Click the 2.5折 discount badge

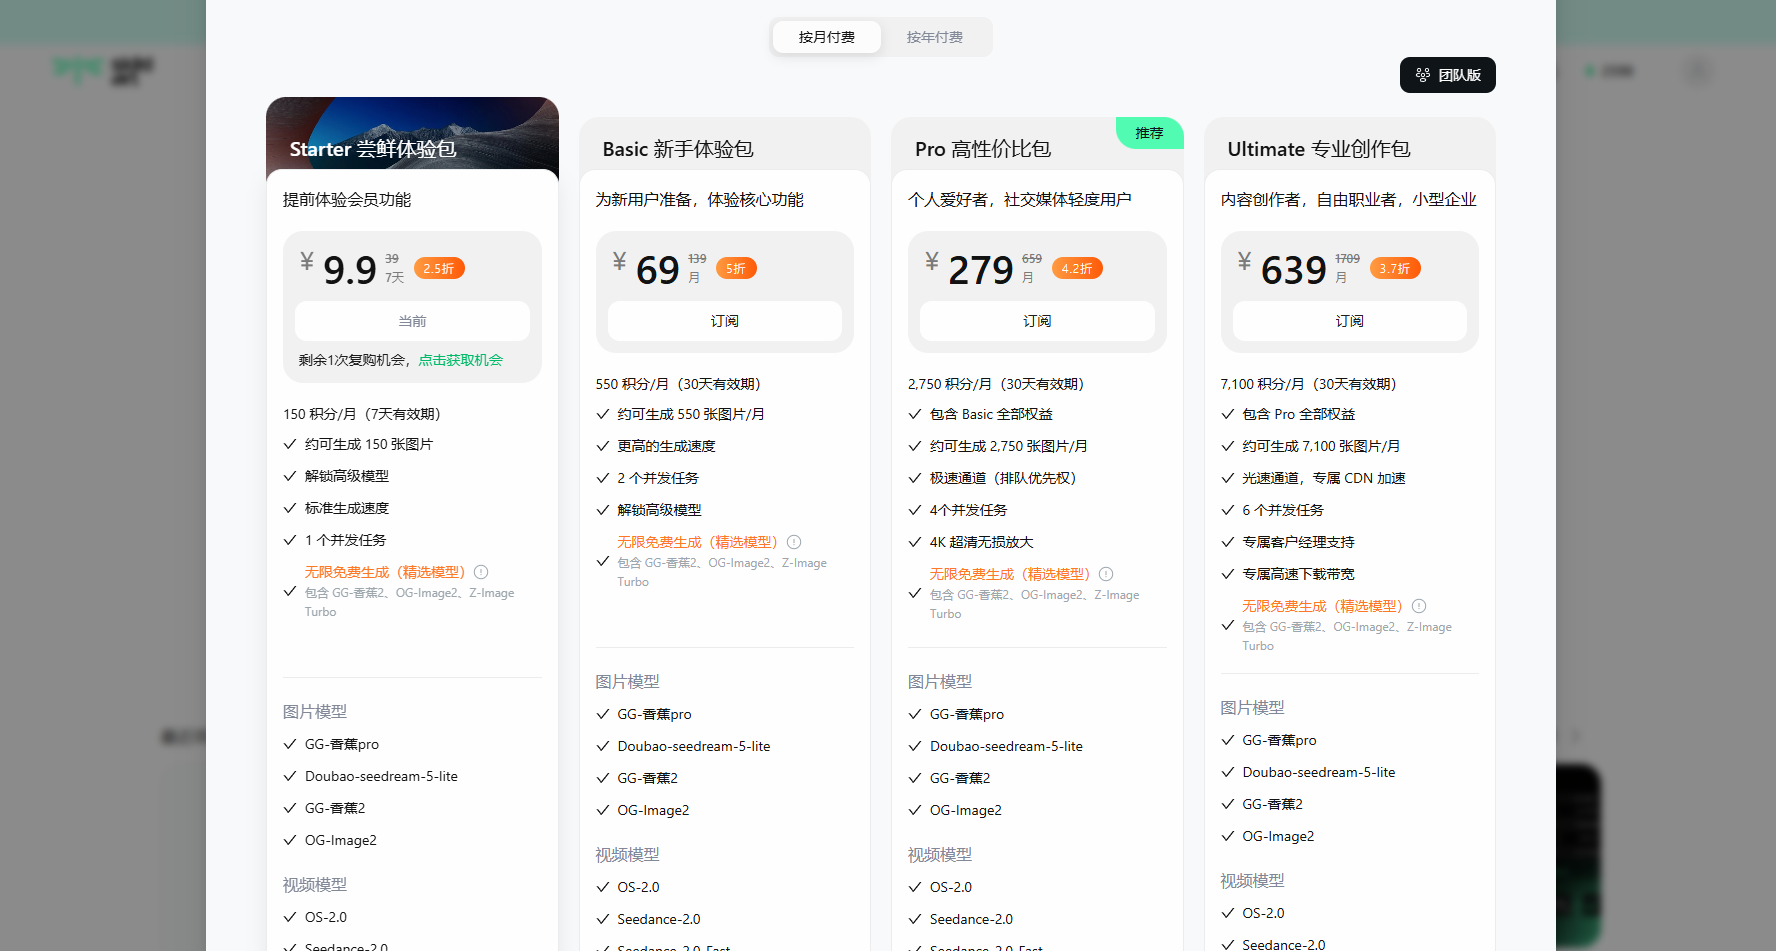tap(439, 268)
